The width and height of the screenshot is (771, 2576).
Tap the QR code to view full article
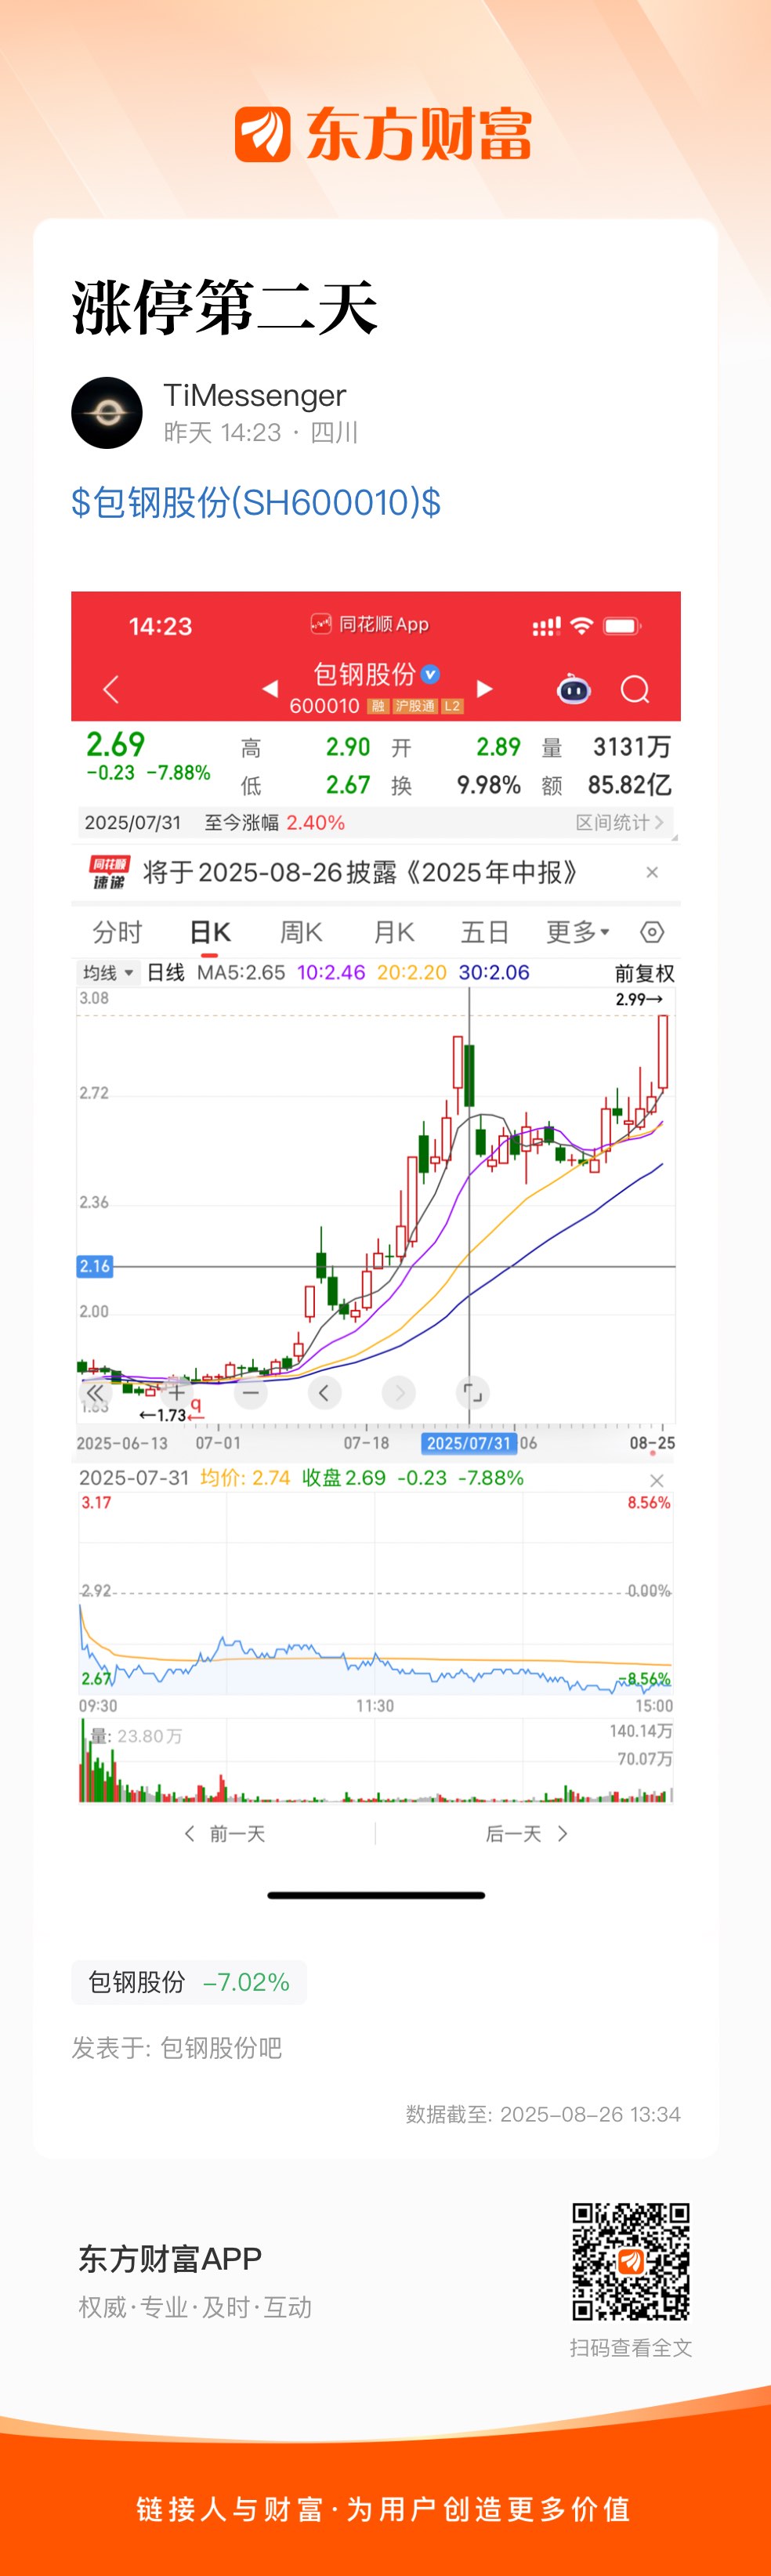[x=630, y=2261]
